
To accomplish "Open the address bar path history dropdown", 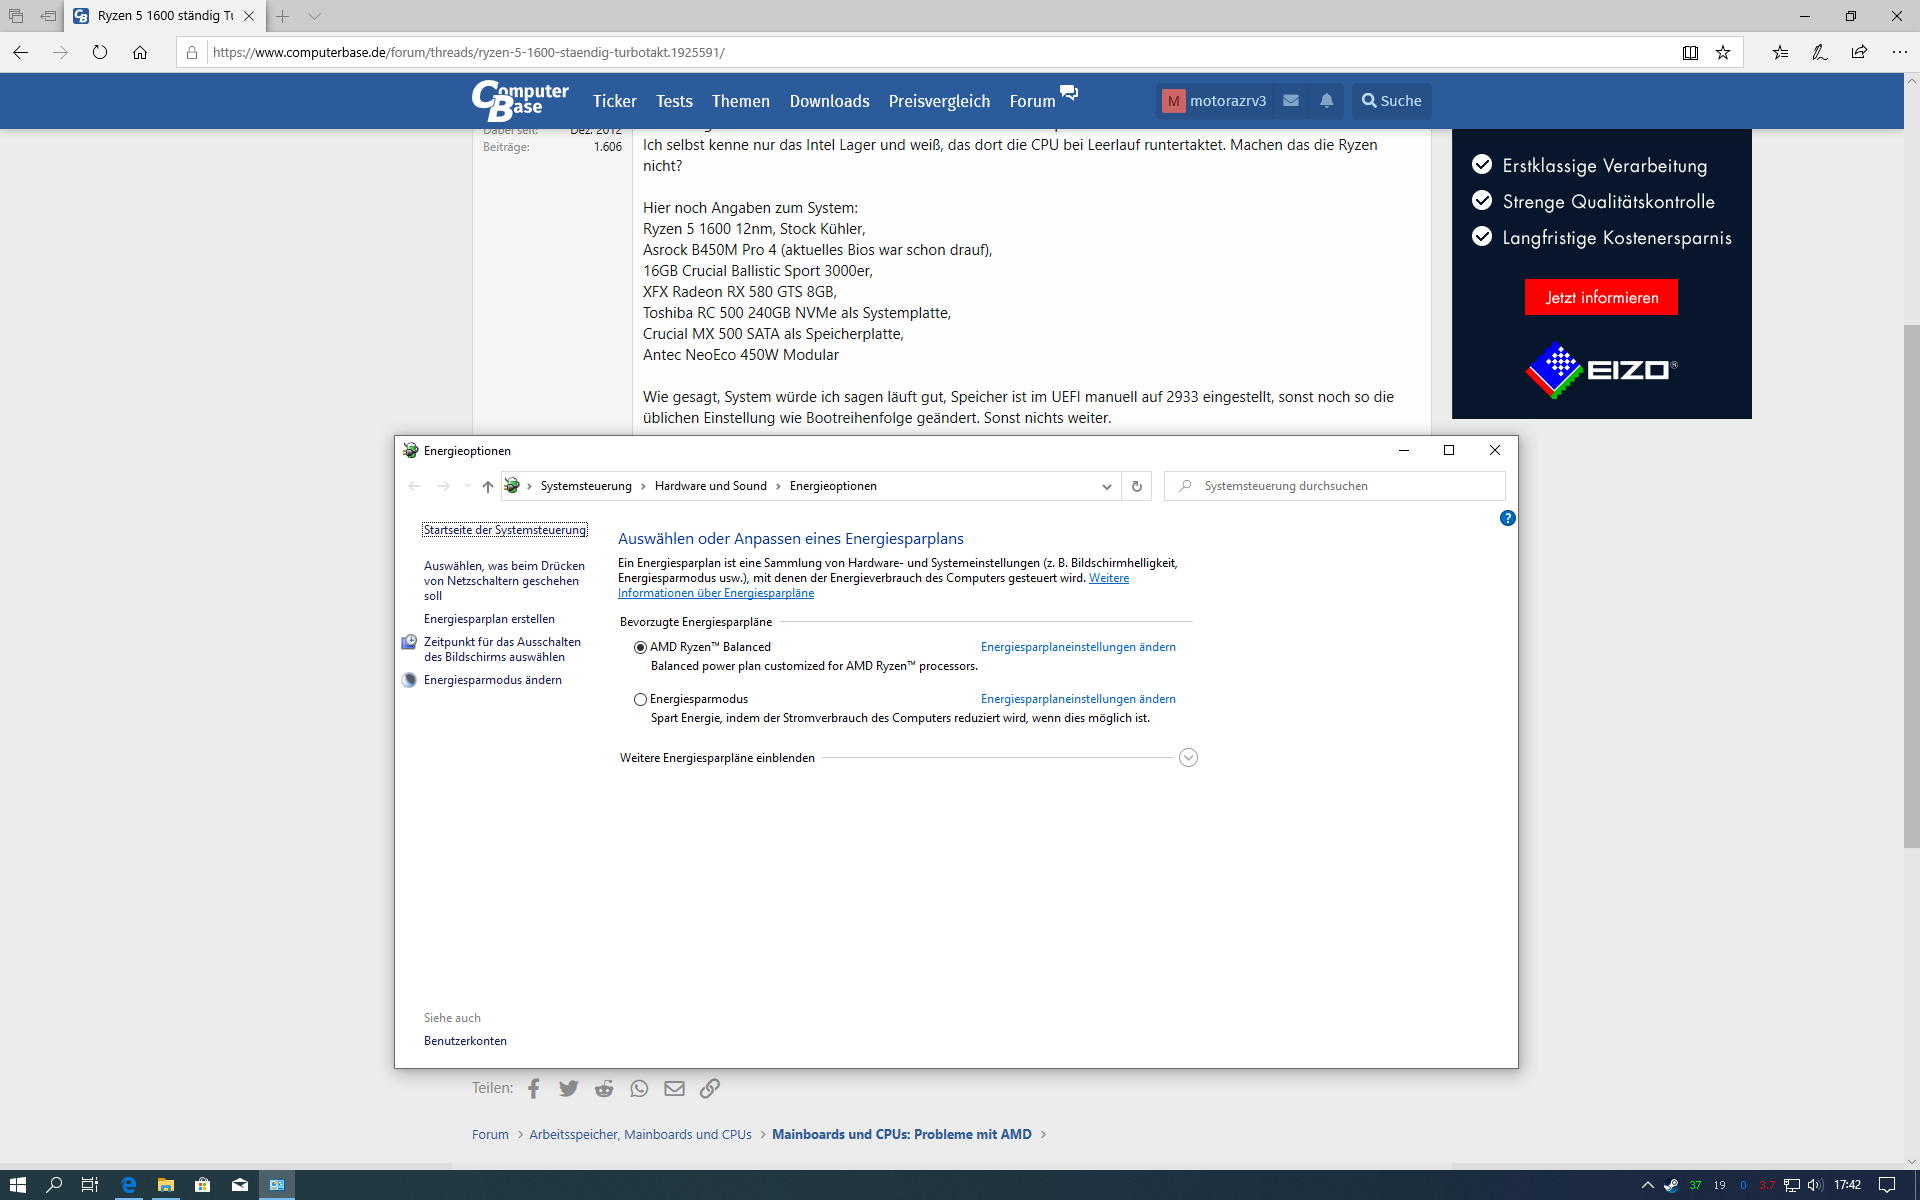I will point(1106,486).
